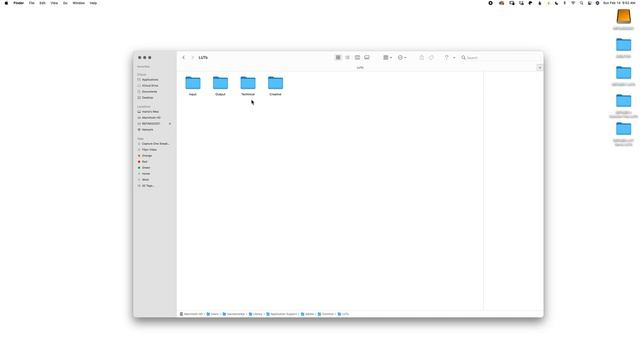Open Applications in the sidebar
This screenshot has height=360, width=640.
click(x=150, y=80)
